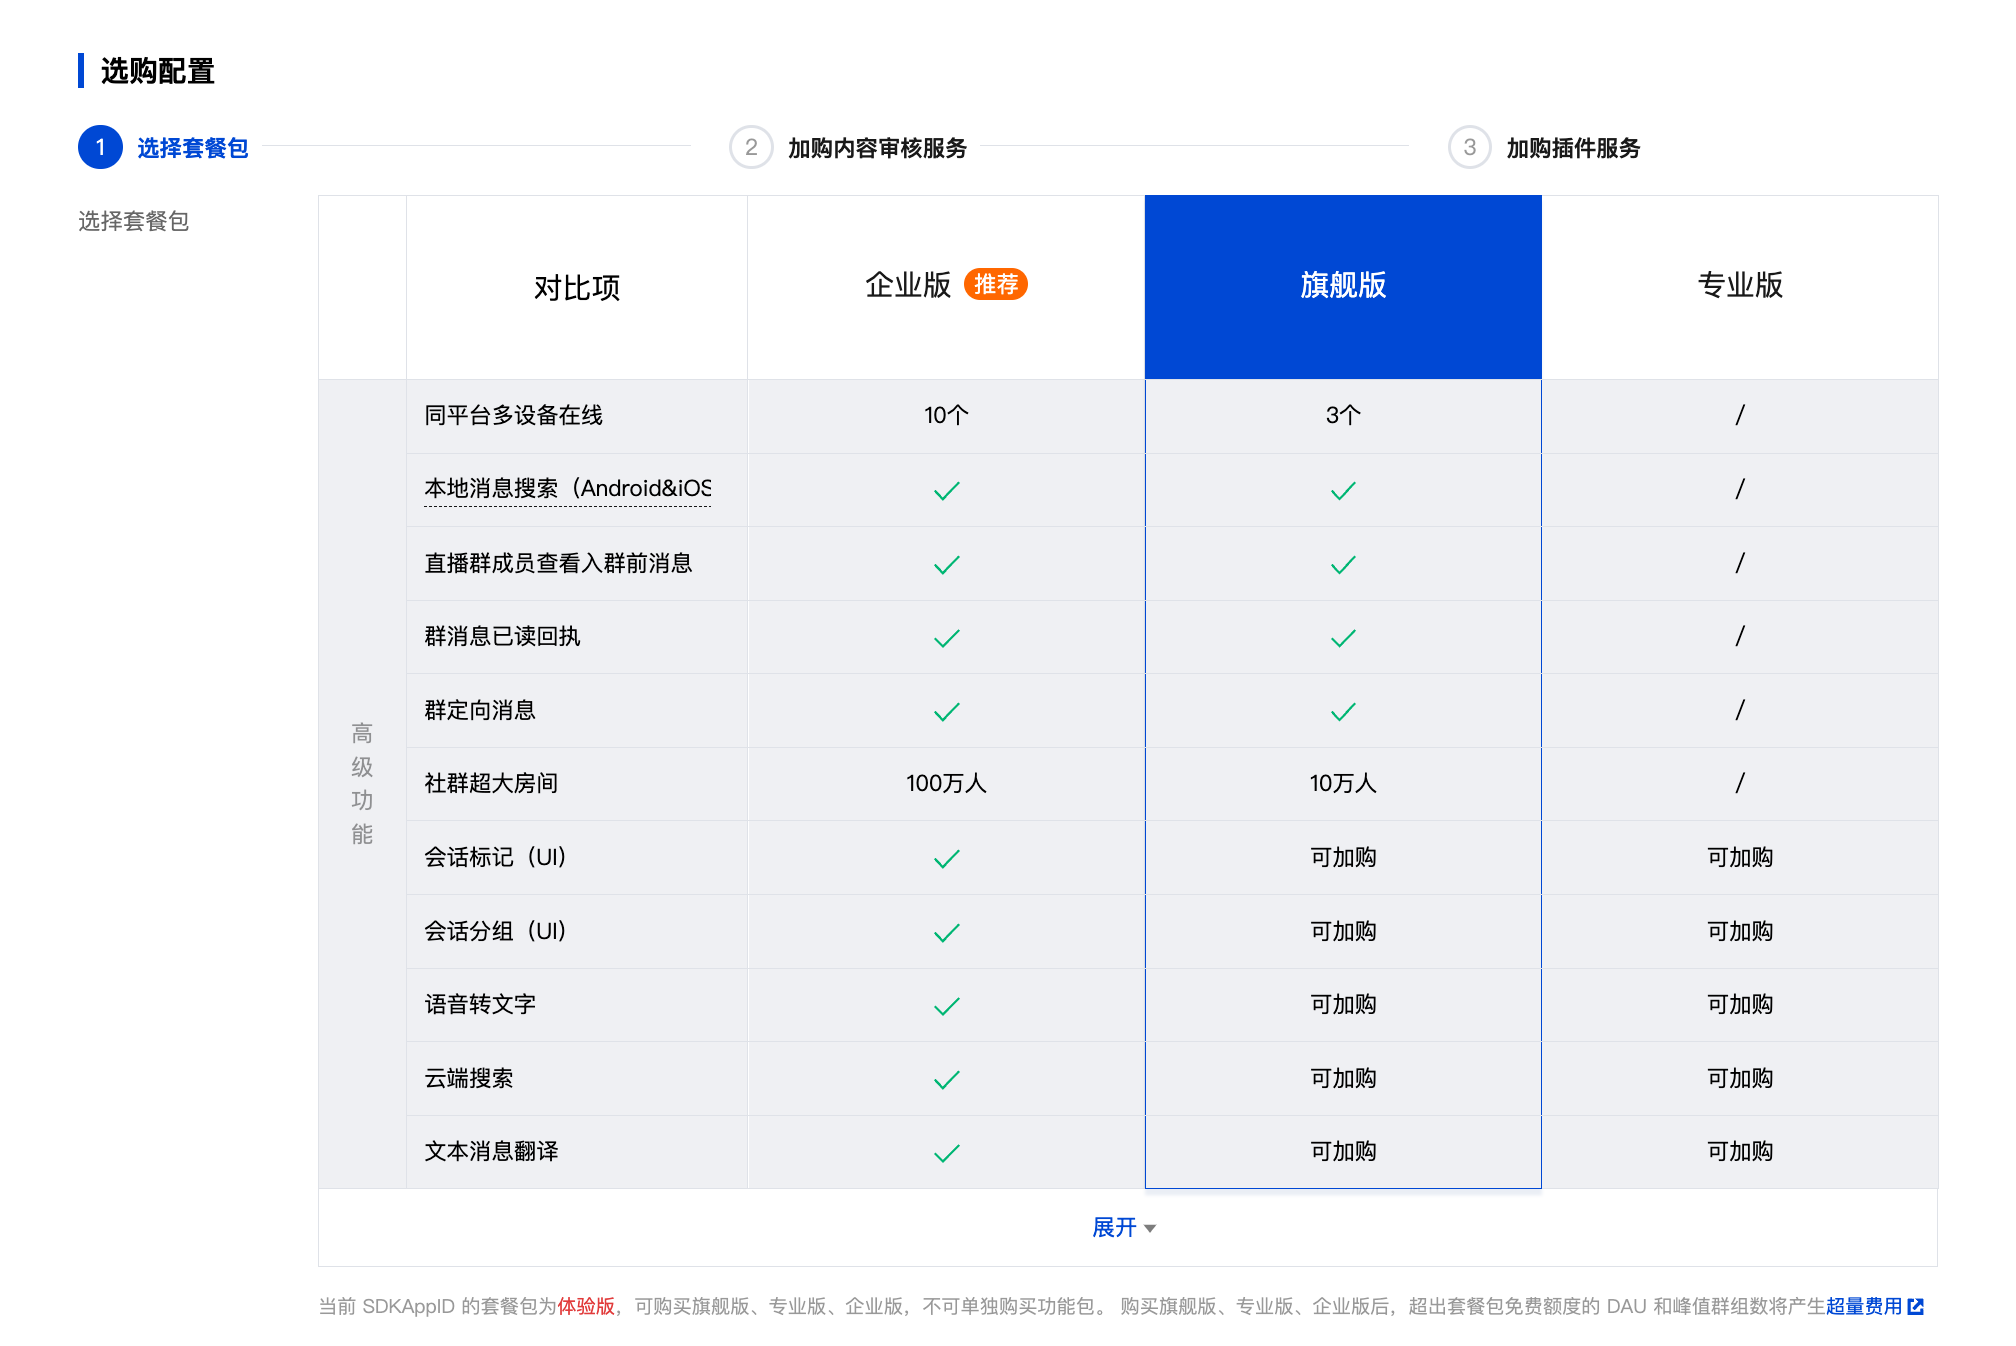The image size is (2016, 1346).
Task: Click the 会话标记 (UI) row label
Action: pos(495,857)
